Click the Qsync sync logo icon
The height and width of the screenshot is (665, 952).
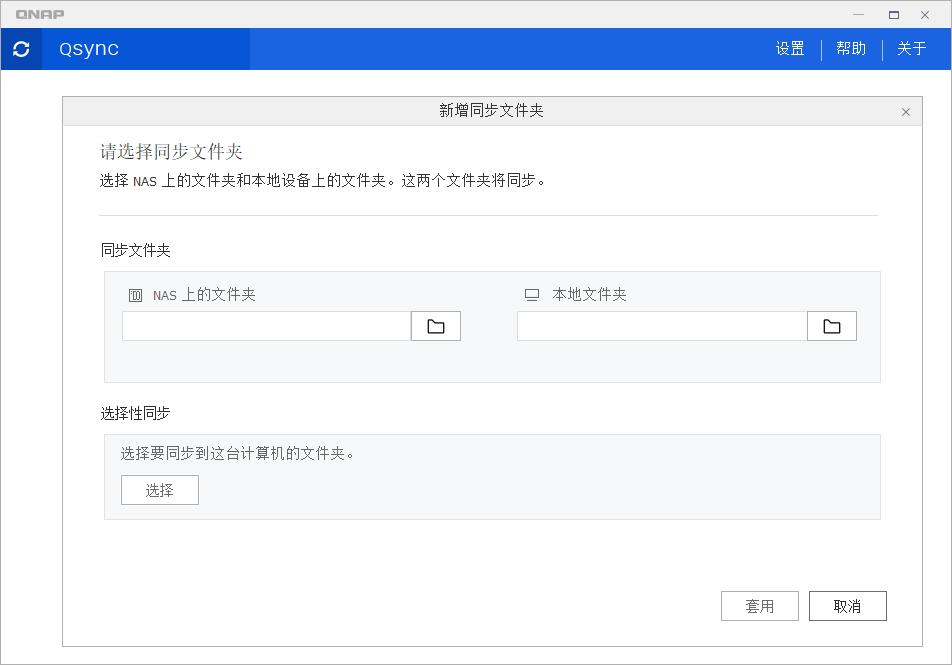pyautogui.click(x=21, y=49)
